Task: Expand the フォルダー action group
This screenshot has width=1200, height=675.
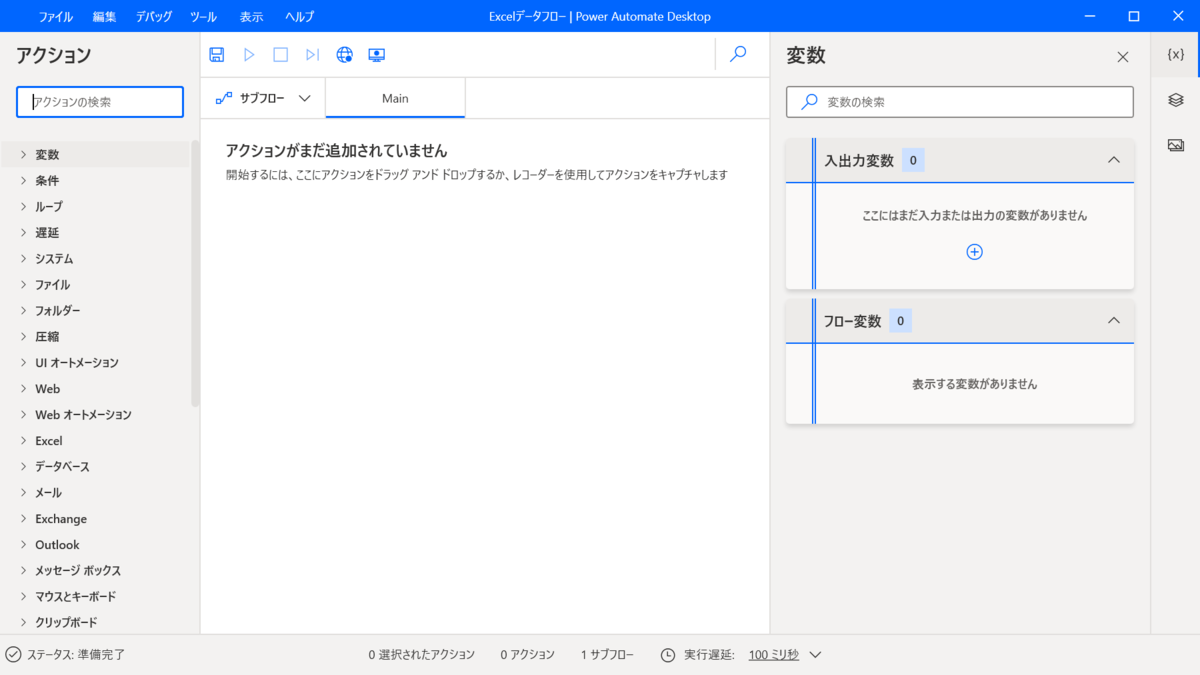Action: (24, 311)
